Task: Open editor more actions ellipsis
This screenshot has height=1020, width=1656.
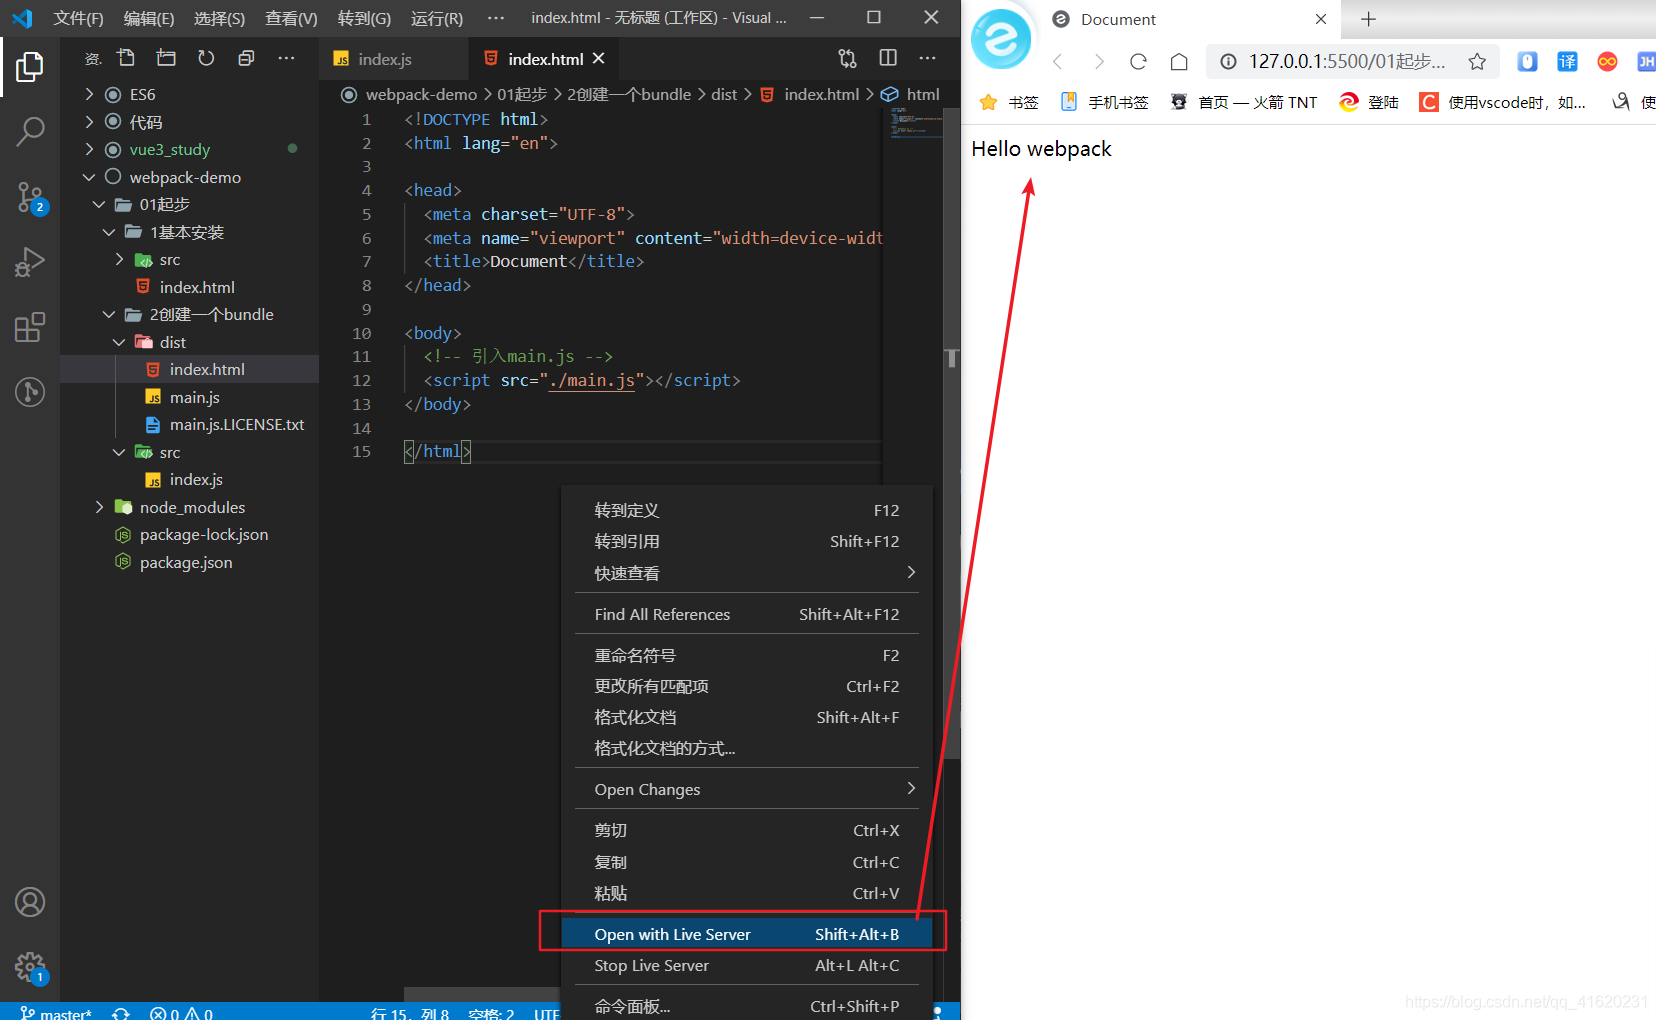Action: [927, 58]
